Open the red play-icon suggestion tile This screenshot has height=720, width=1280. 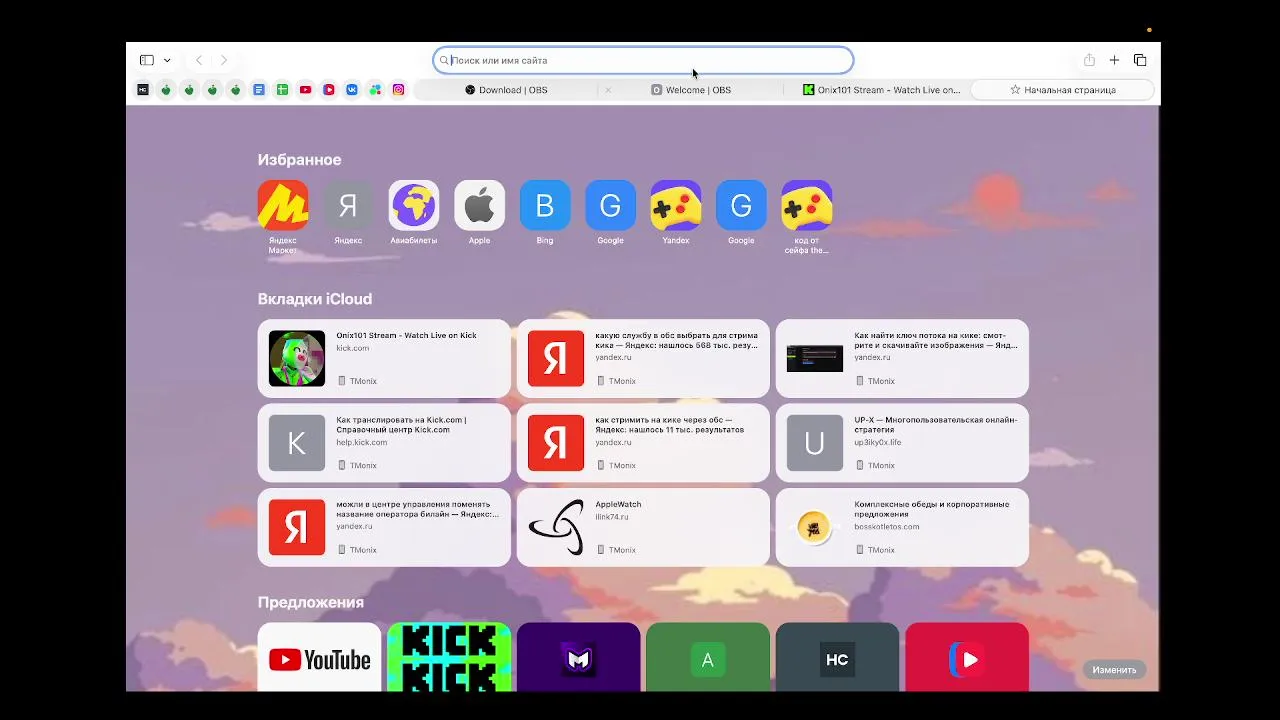click(967, 657)
